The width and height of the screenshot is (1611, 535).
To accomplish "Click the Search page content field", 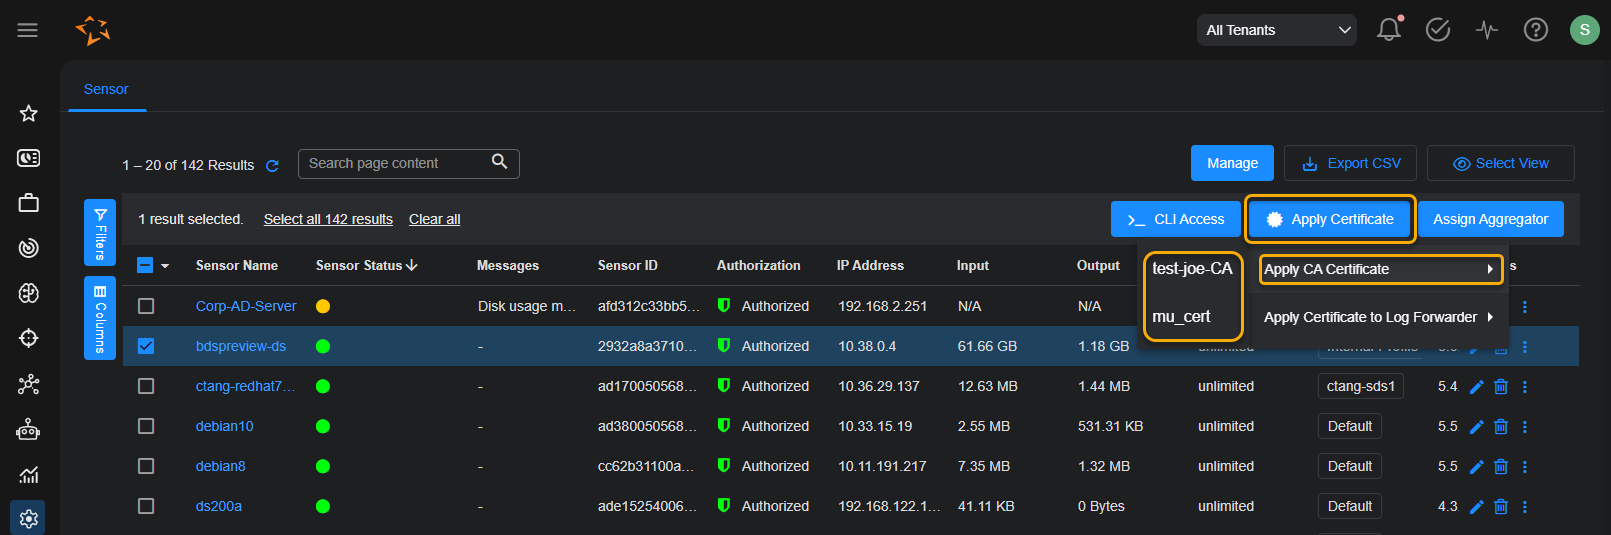I will pos(397,163).
